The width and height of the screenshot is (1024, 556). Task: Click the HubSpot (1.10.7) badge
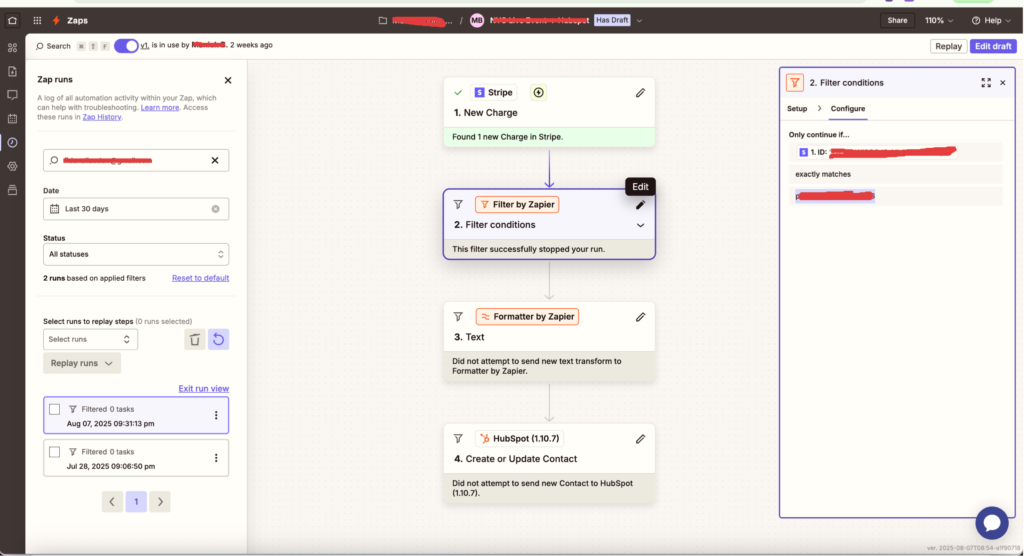tap(519, 438)
